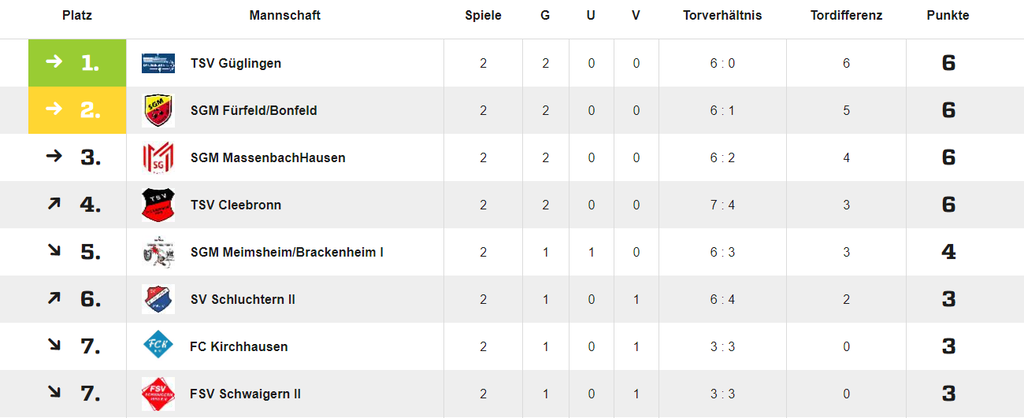Open the SGM Fürfeld/Bonfeld team page
This screenshot has height=418, width=1024.
coord(254,110)
